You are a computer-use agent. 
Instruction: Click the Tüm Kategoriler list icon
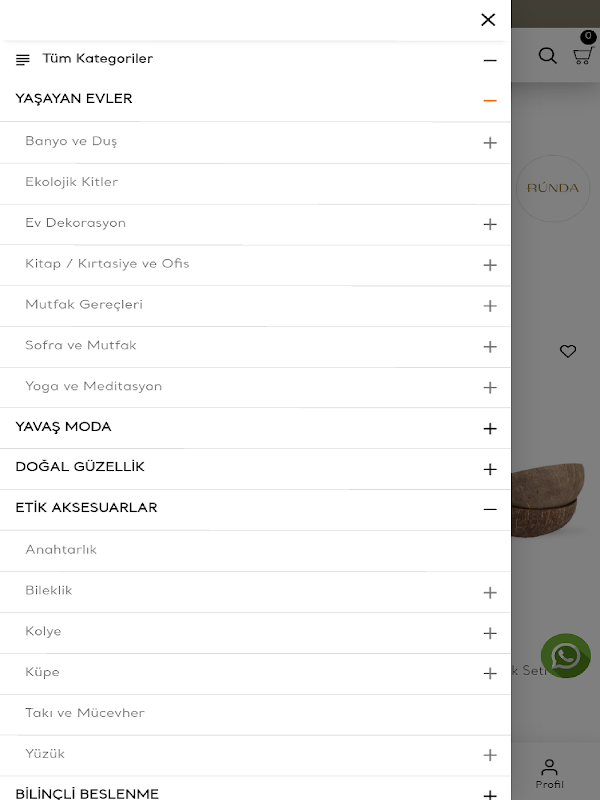22,60
